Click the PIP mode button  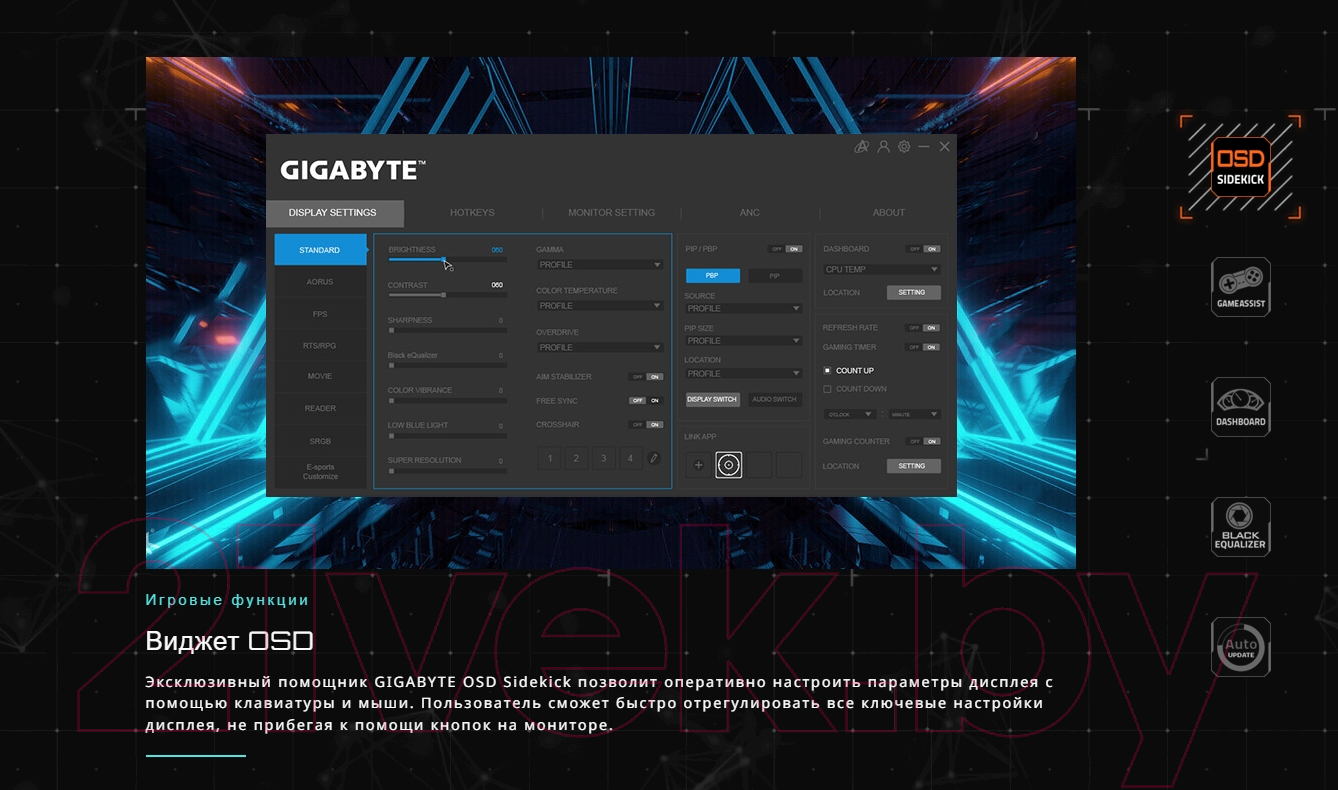[775, 276]
